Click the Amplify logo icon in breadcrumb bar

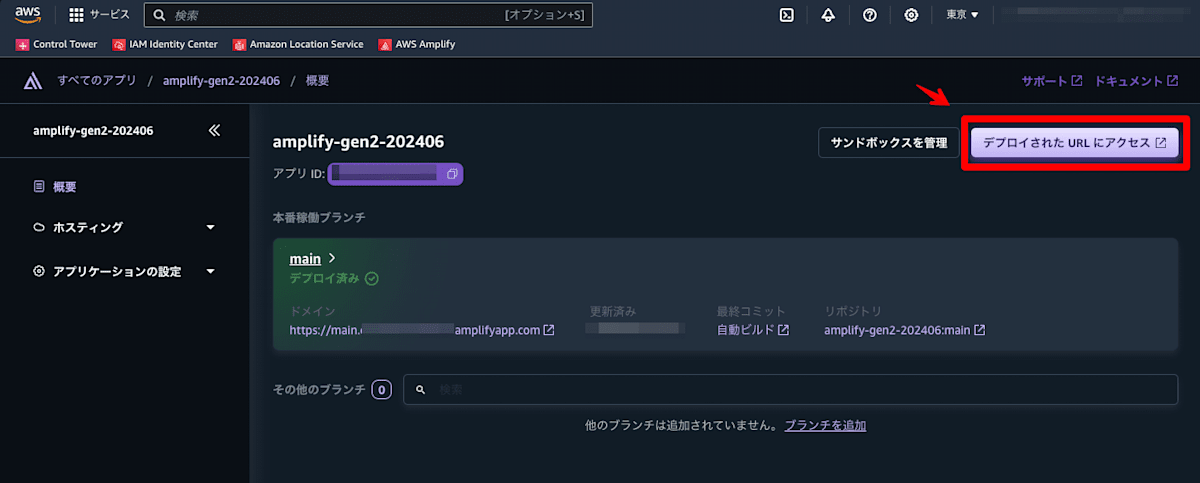[31, 81]
